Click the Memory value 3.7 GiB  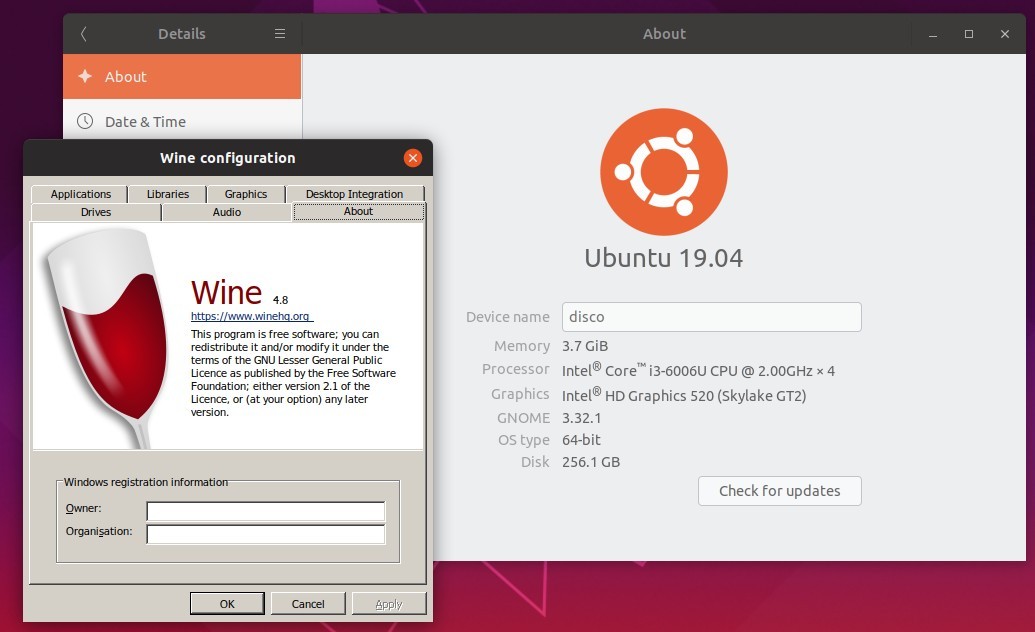coord(585,346)
